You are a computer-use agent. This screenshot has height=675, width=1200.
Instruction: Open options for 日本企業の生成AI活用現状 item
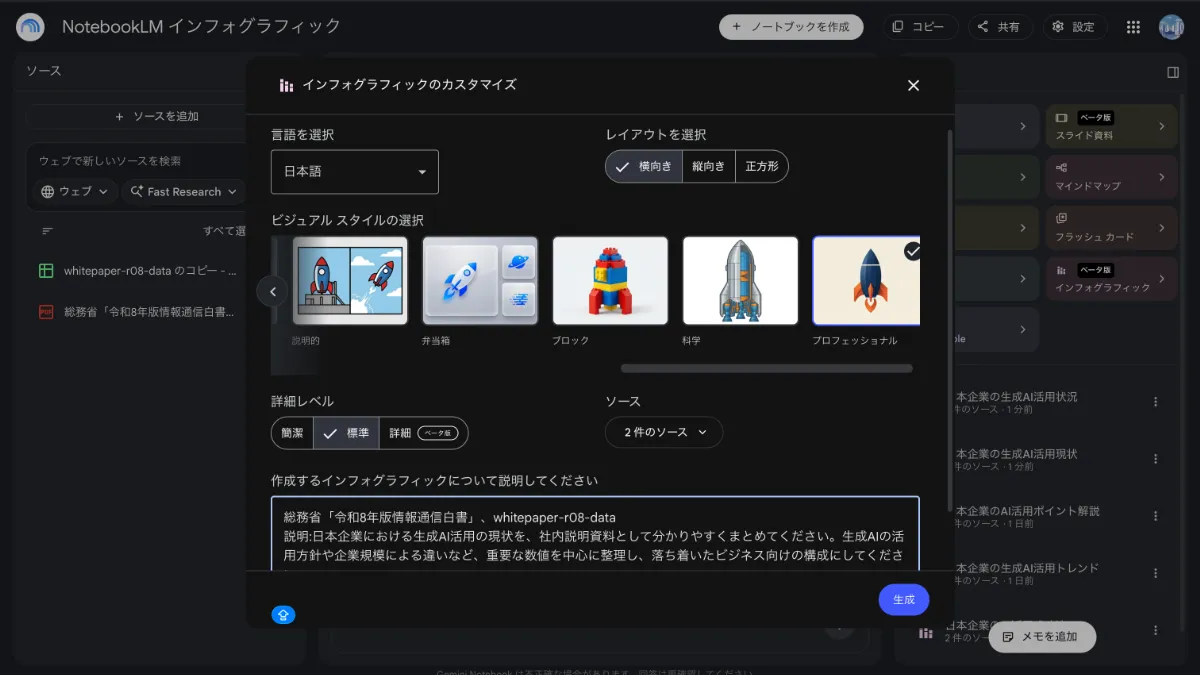tap(1156, 459)
